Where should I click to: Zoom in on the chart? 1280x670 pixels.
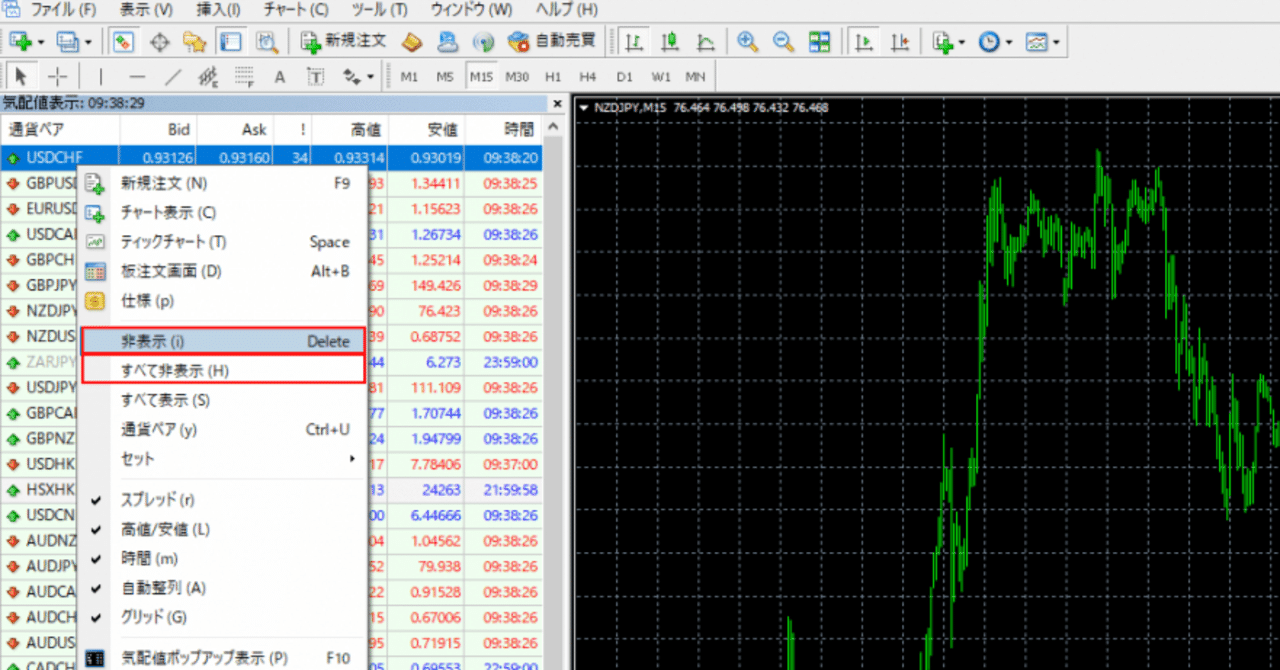(746, 41)
